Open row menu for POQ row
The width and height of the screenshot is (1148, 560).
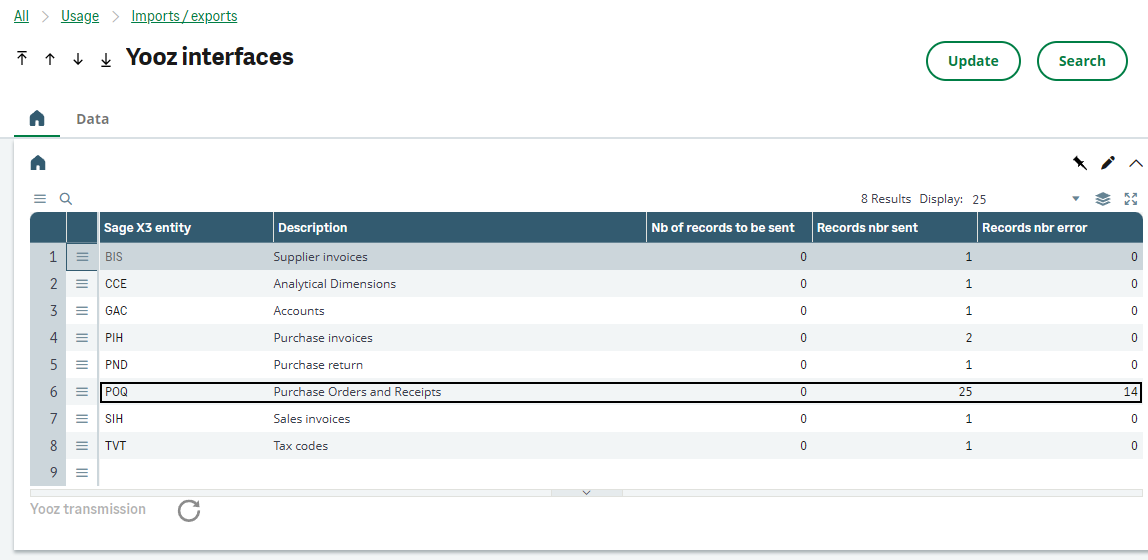pos(82,392)
